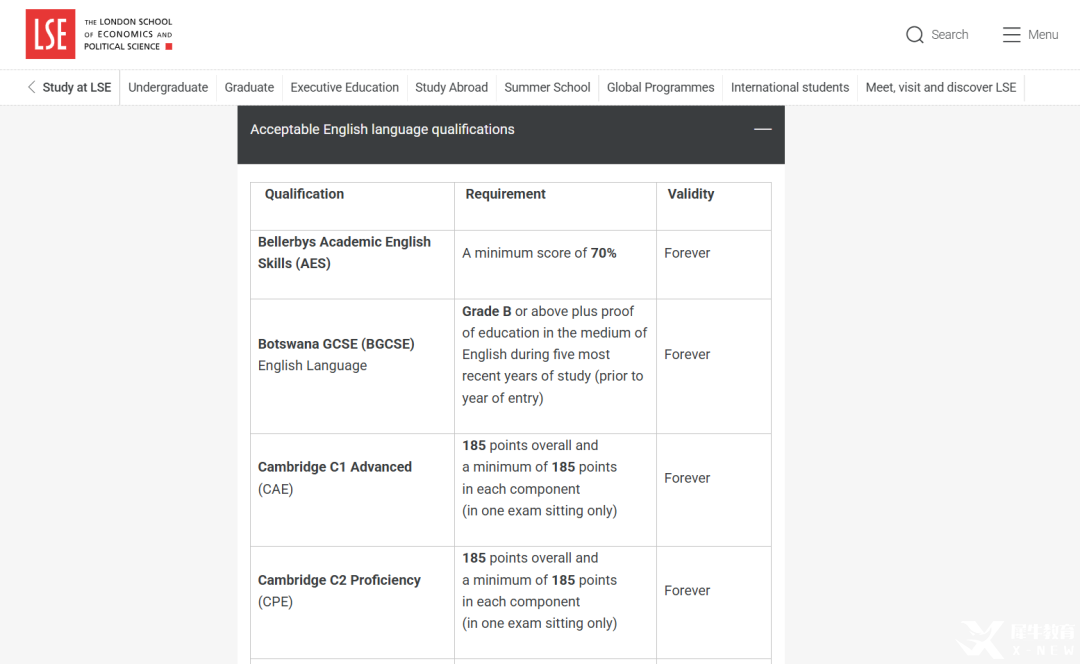The height and width of the screenshot is (664, 1080).
Task: Open Study Abroad section
Action: click(x=451, y=87)
